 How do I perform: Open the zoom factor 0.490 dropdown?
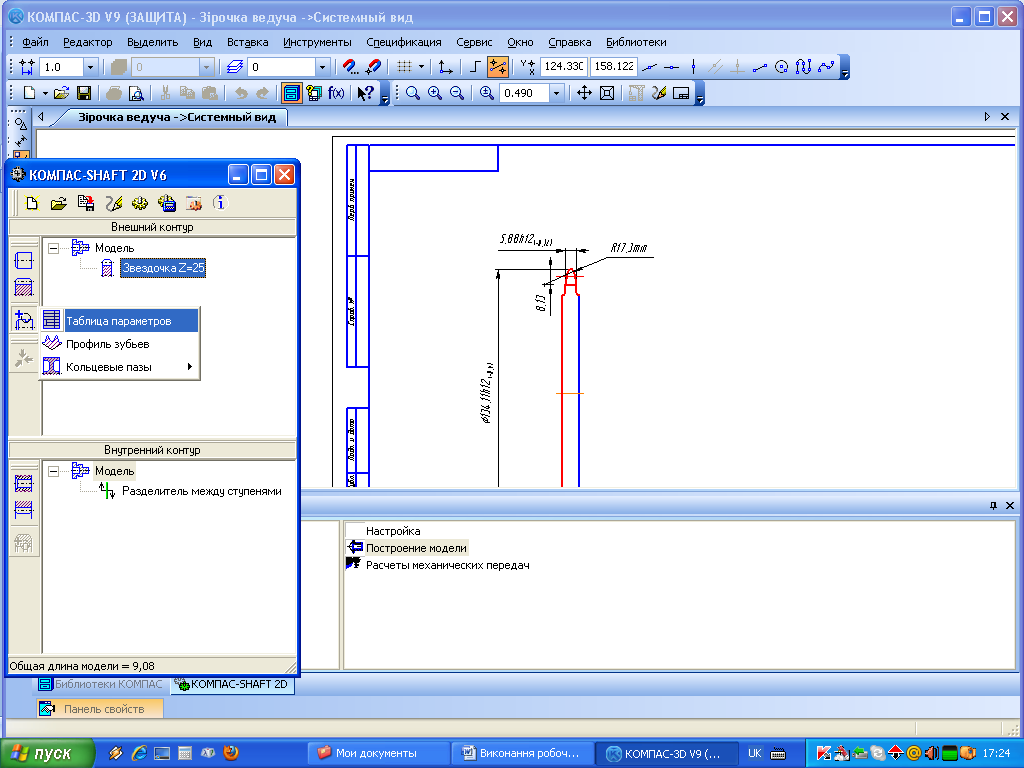point(556,93)
